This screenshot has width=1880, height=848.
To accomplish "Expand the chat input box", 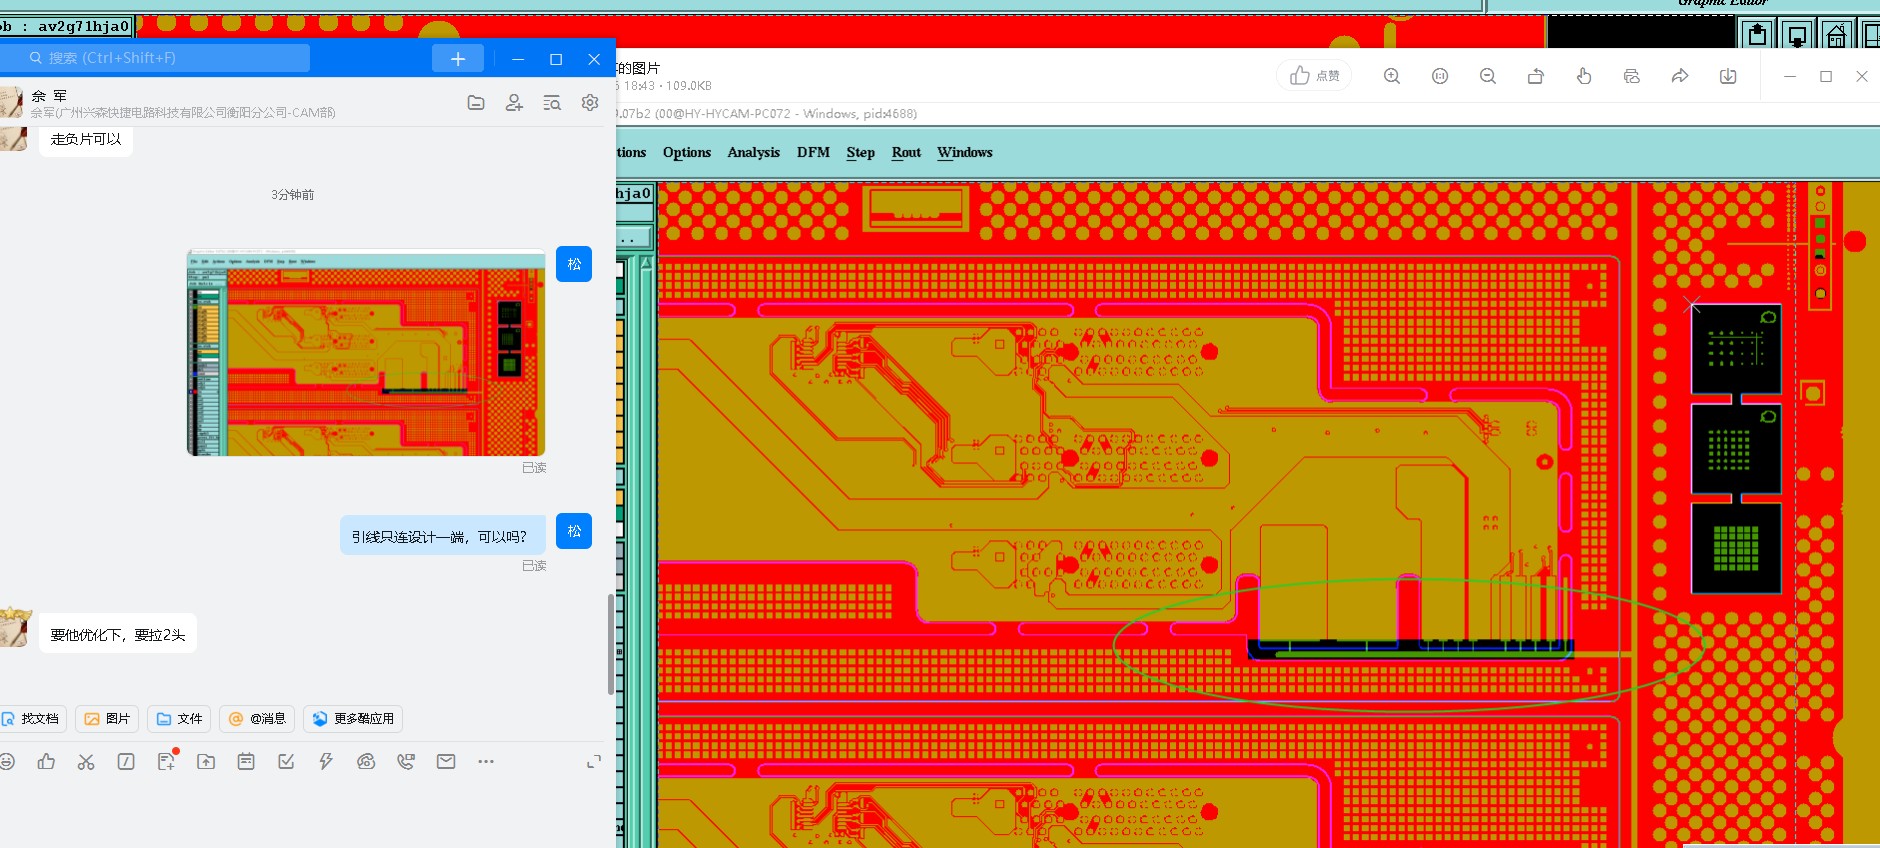I will (593, 762).
